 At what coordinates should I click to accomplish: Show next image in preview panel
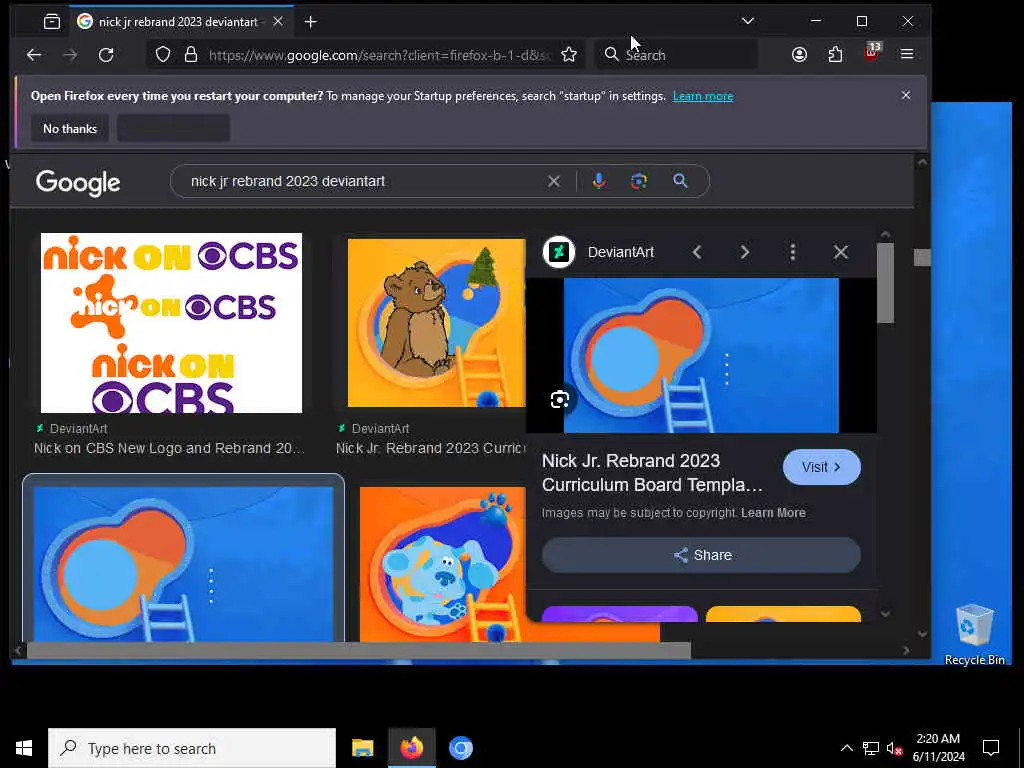pos(744,252)
